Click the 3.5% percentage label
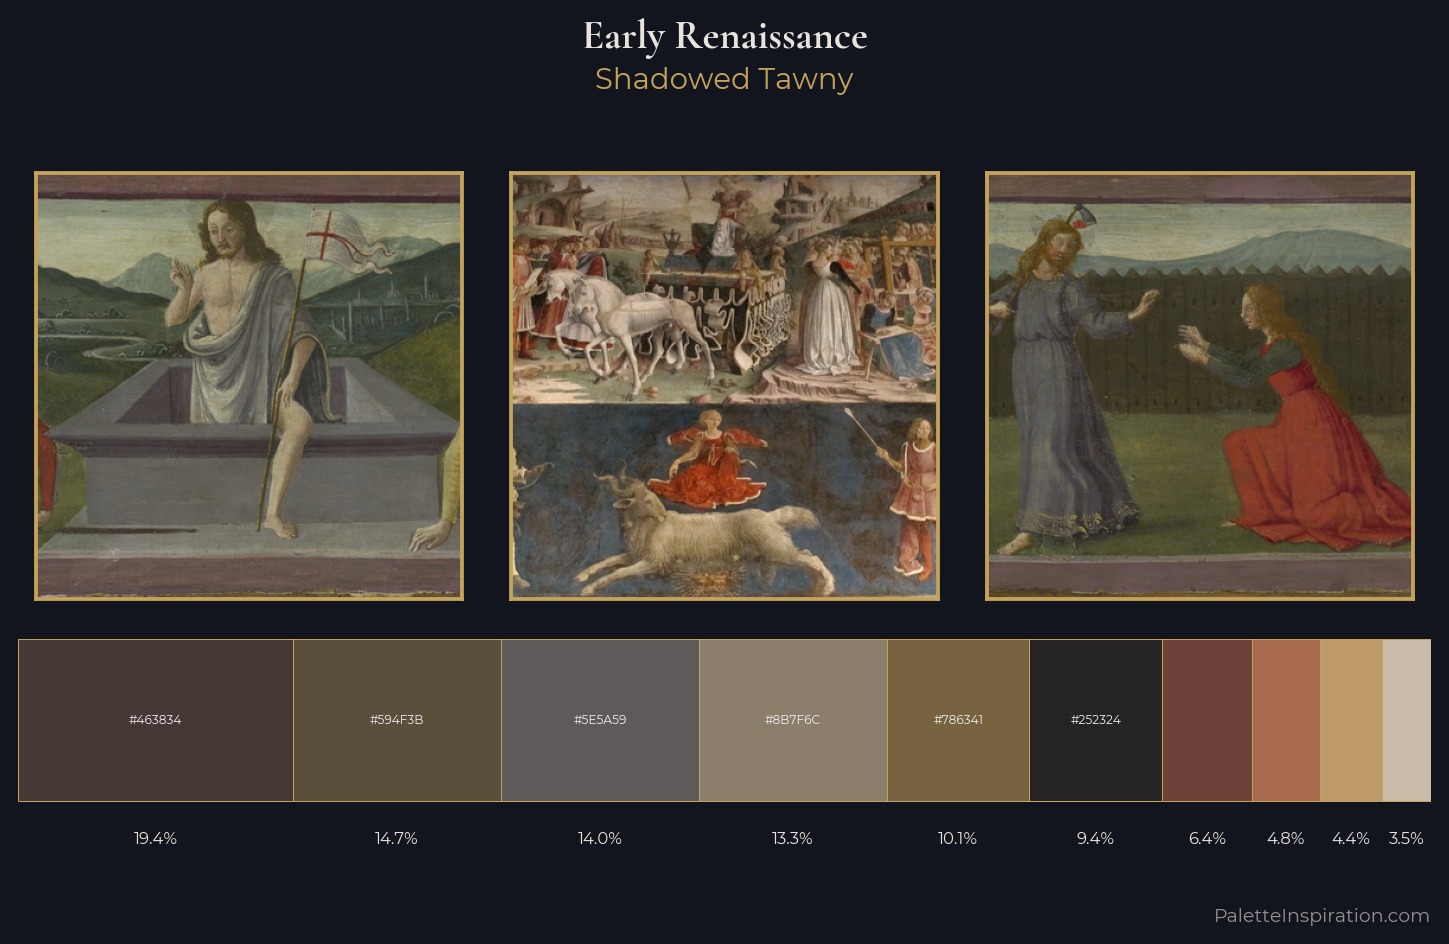The width and height of the screenshot is (1449, 944). [x=1406, y=838]
